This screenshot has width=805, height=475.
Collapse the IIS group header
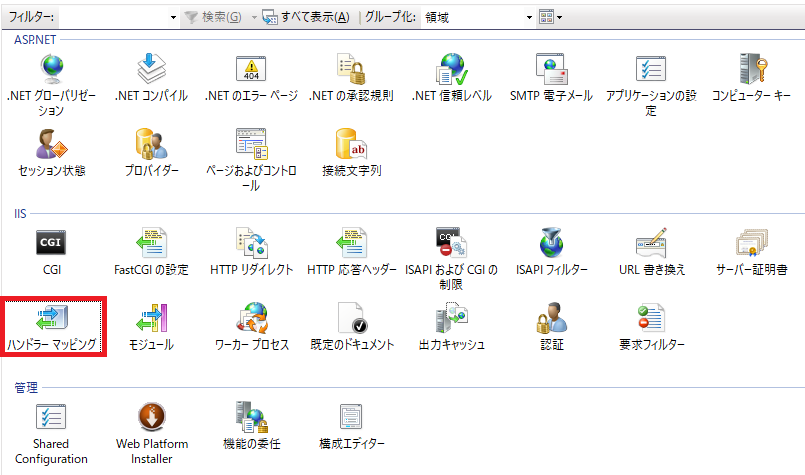(x=20, y=214)
